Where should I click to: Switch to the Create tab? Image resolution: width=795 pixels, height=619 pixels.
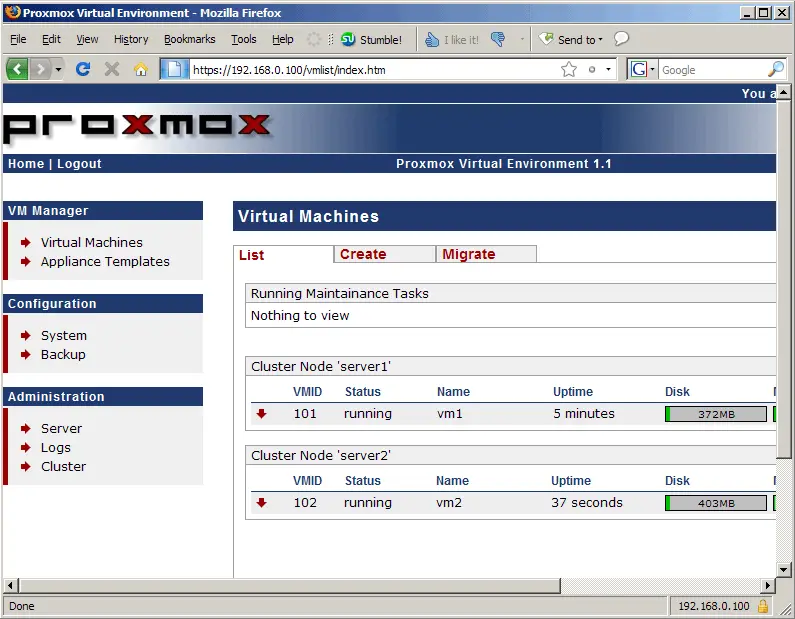[x=363, y=254]
